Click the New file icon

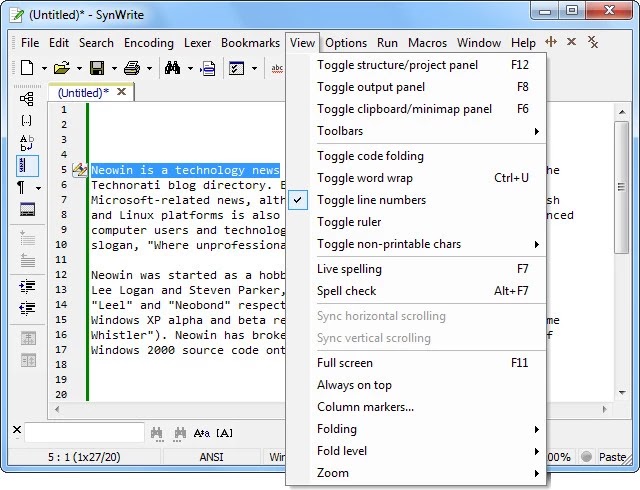[27, 68]
